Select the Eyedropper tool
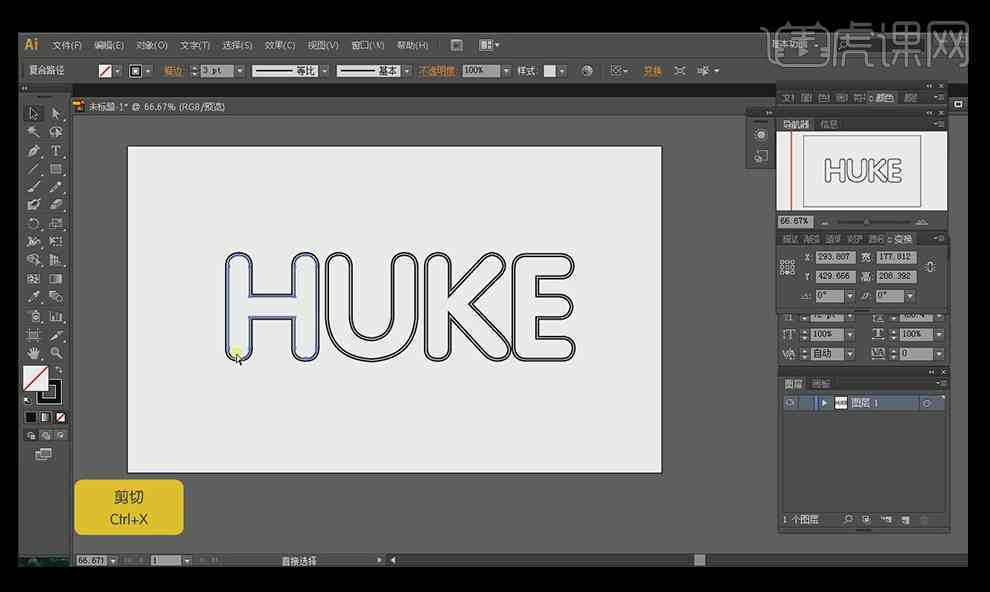Image resolution: width=990 pixels, height=592 pixels. click(33, 297)
